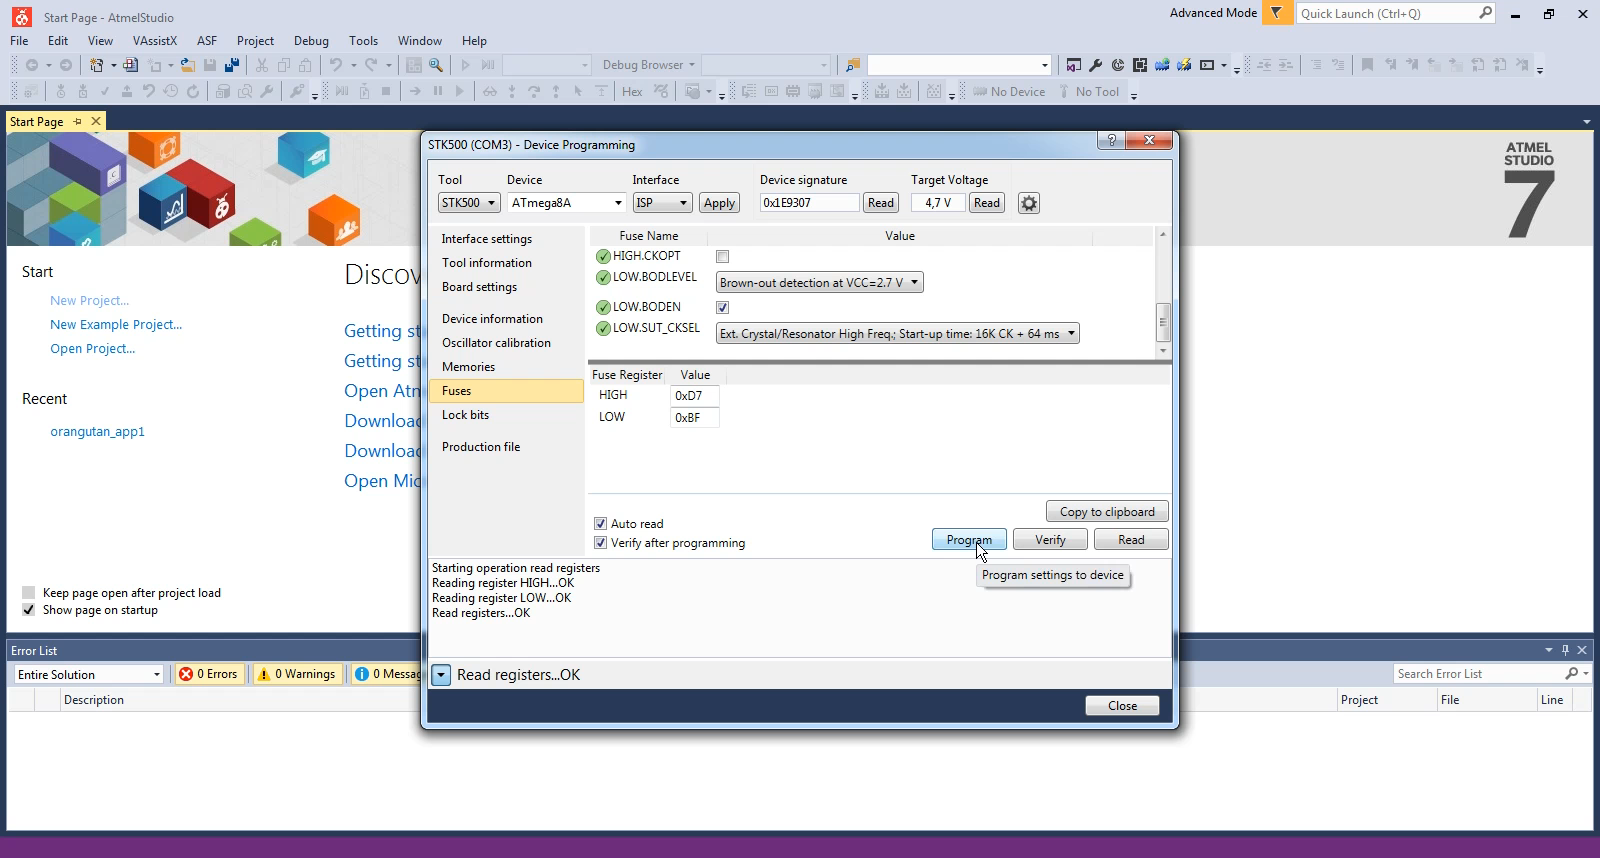This screenshot has width=1600, height=858.
Task: Click the fuse list scroll-up arrow
Action: (1162, 235)
